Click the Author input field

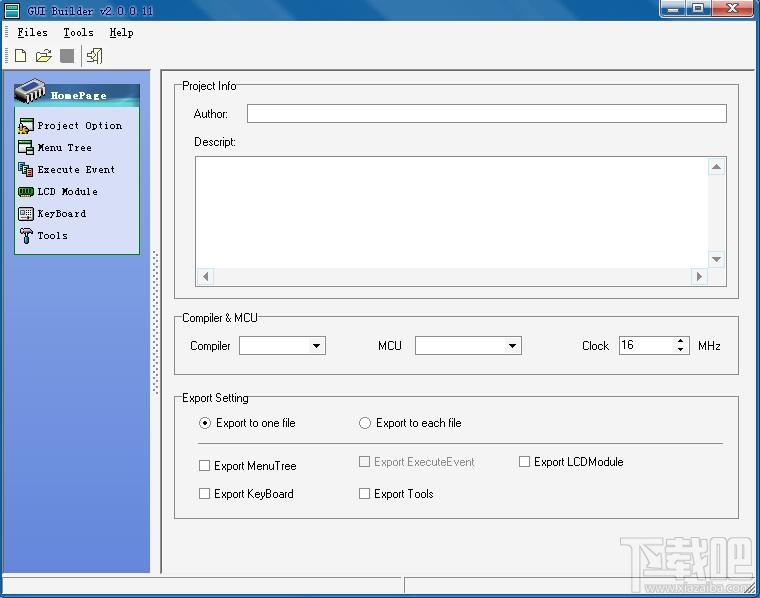tap(487, 113)
